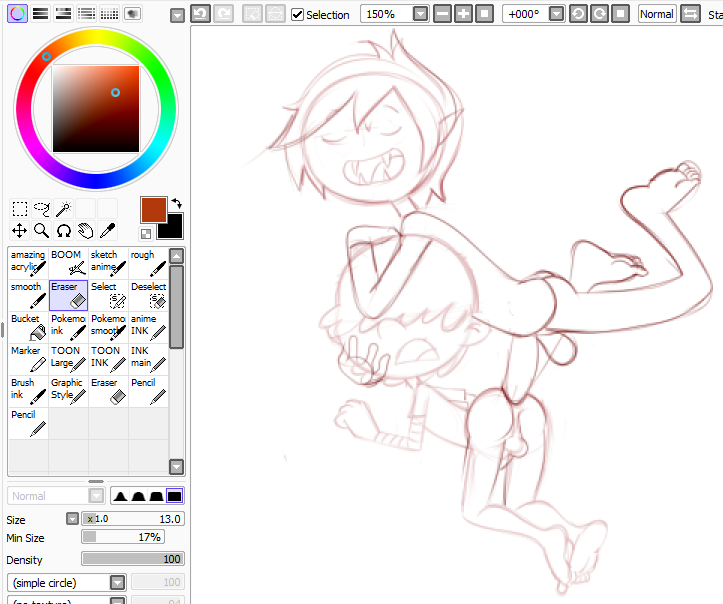This screenshot has height=604, width=723.
Task: Select the rectangular Selection tool
Action: 19,209
